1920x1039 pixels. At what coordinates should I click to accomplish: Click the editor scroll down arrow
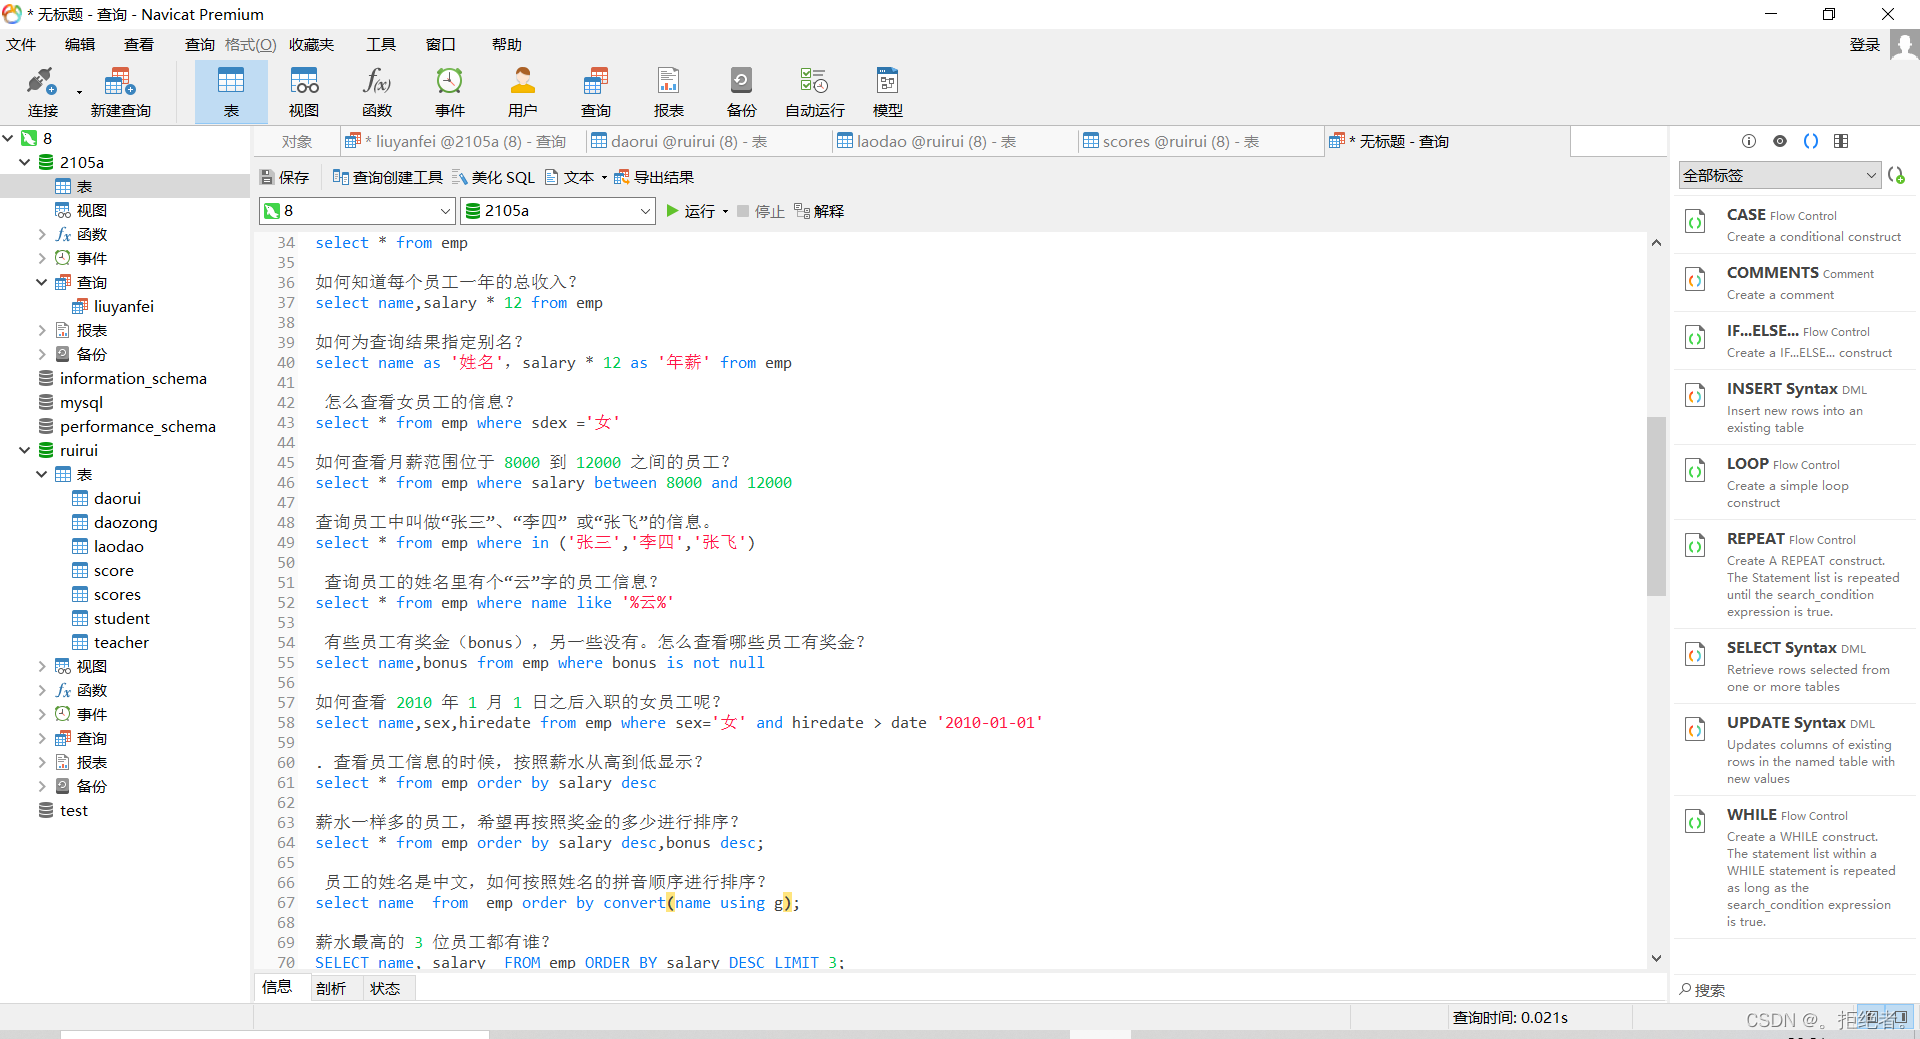click(x=1656, y=958)
